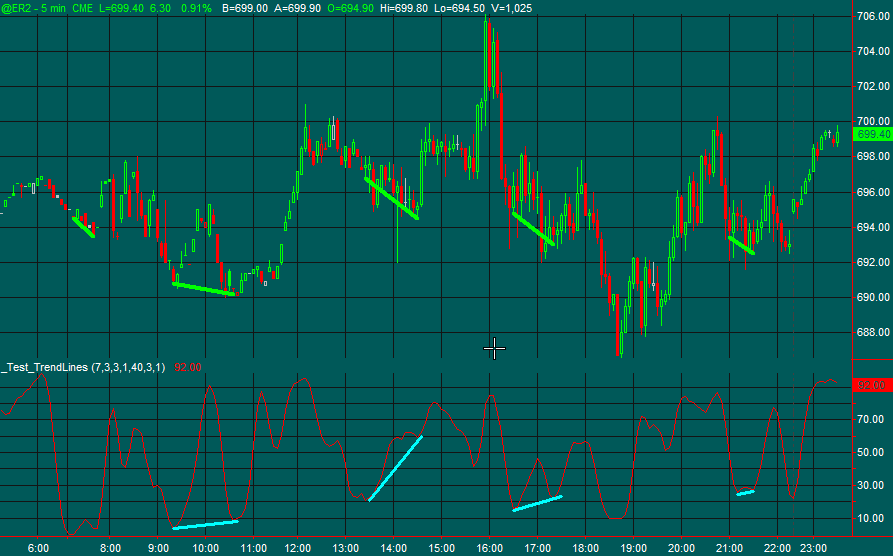Select the short cyan trendline near 21:00 in indicator pane
Screen dimensions: 893x556
click(x=745, y=493)
